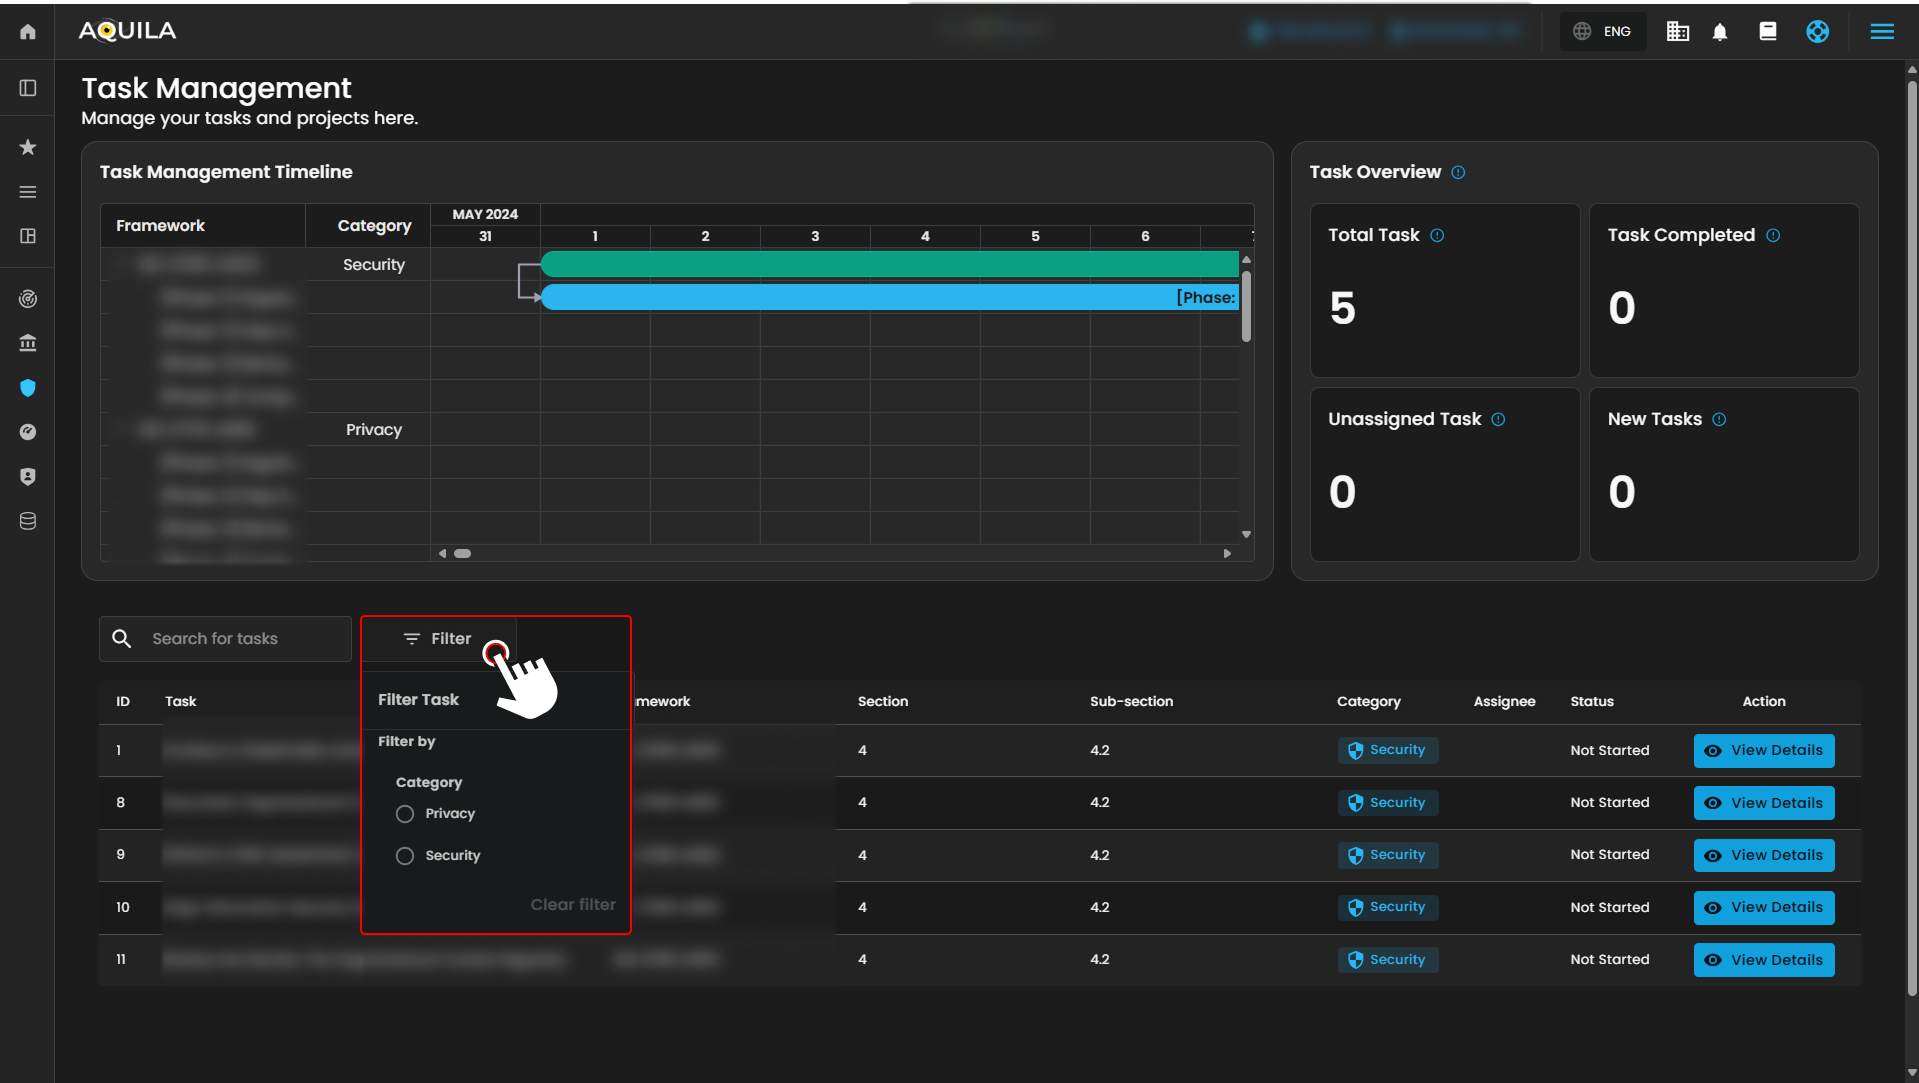Click the Category column header in table
Screen dimensions: 1919x1083
pyautogui.click(x=1368, y=702)
